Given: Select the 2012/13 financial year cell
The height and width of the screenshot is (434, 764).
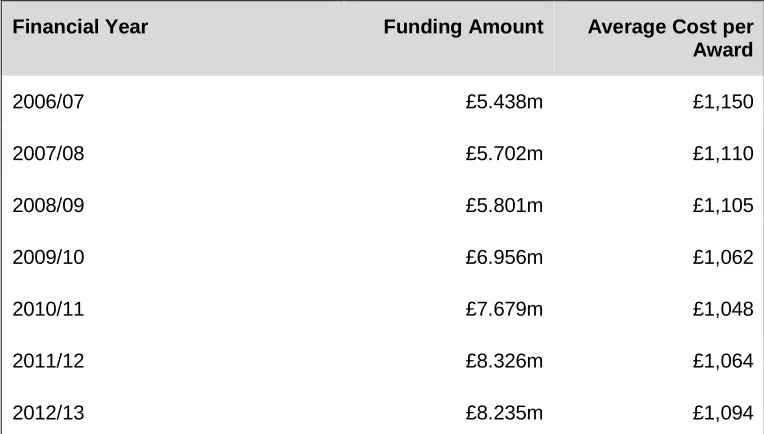Looking at the screenshot, I should [48, 413].
